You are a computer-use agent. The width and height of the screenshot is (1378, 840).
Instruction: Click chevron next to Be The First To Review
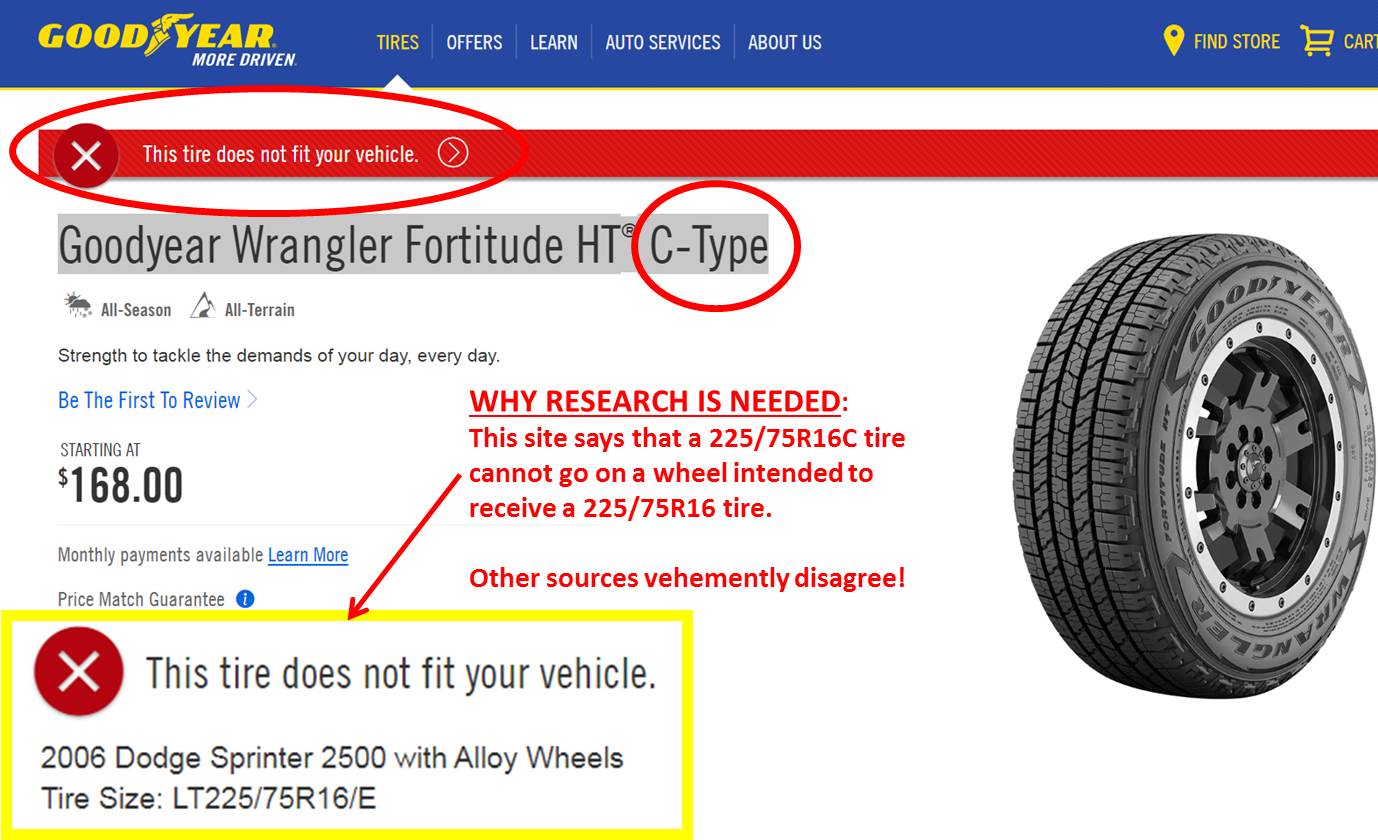click(252, 400)
